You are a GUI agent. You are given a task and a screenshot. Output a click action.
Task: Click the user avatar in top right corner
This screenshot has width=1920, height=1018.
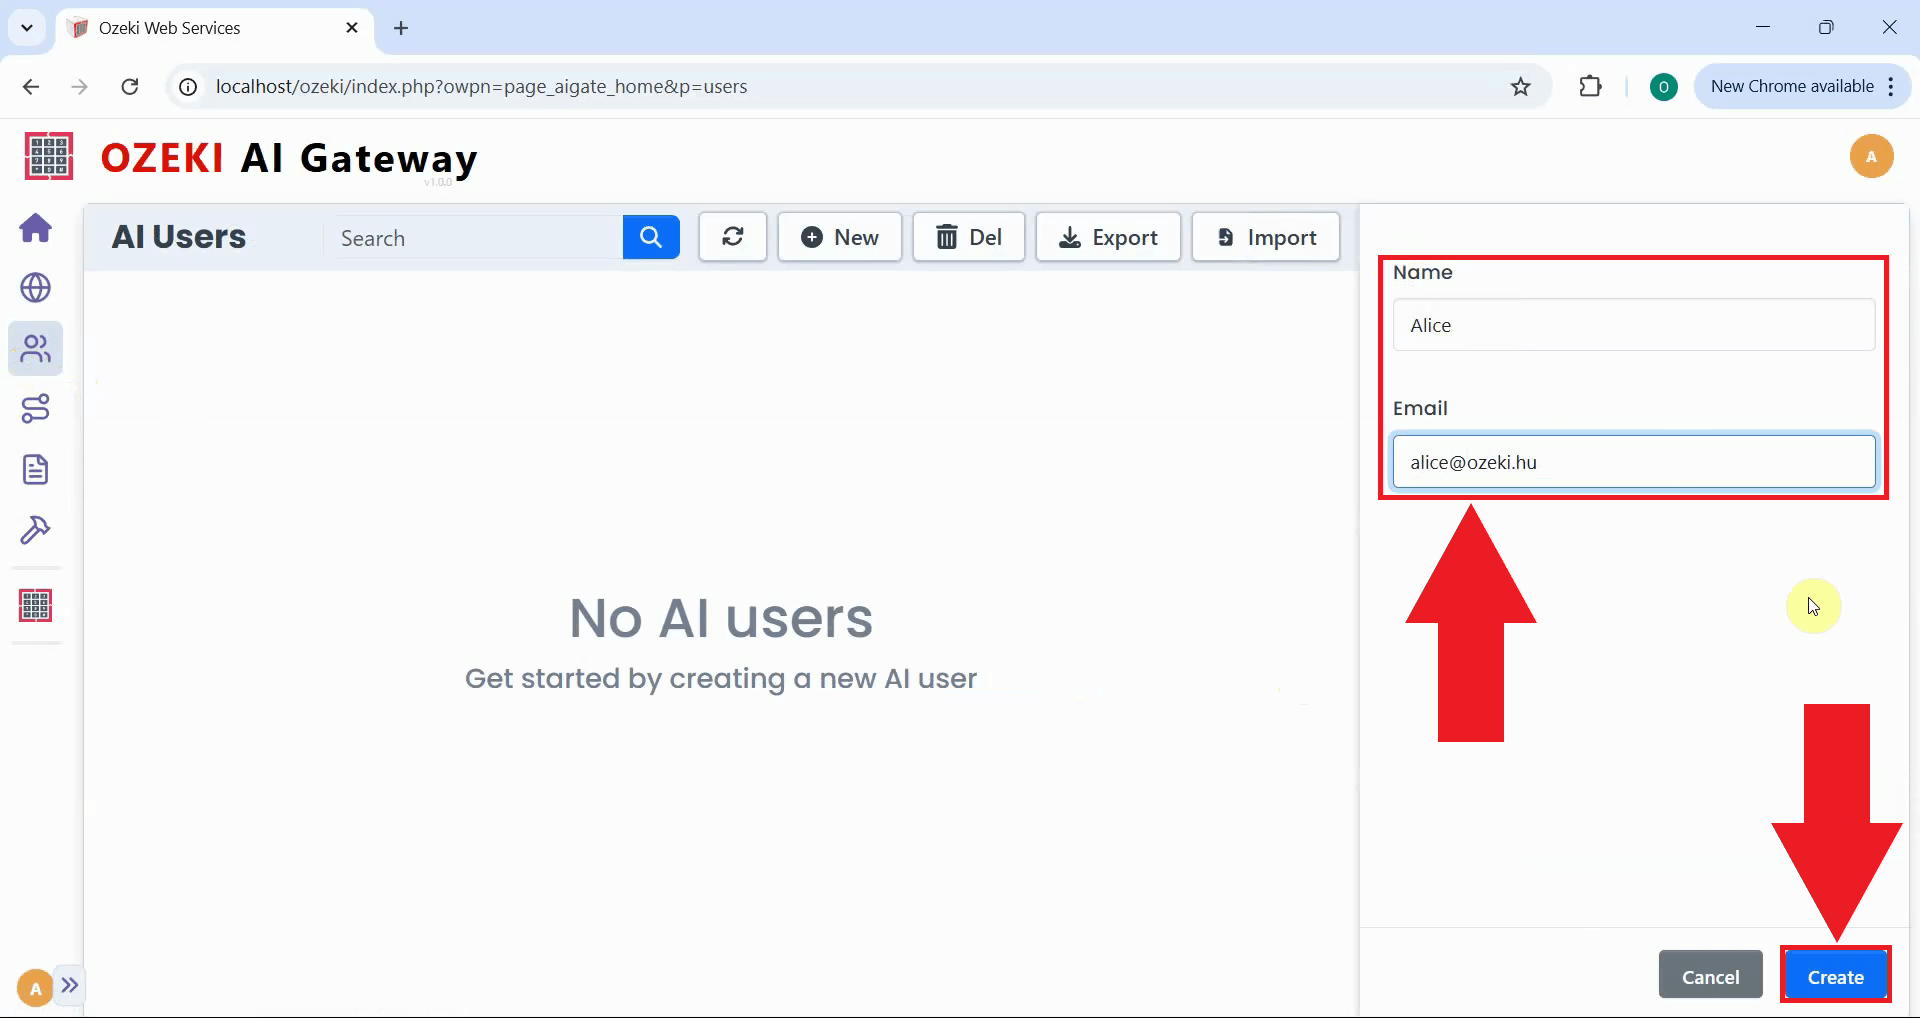pos(1872,156)
